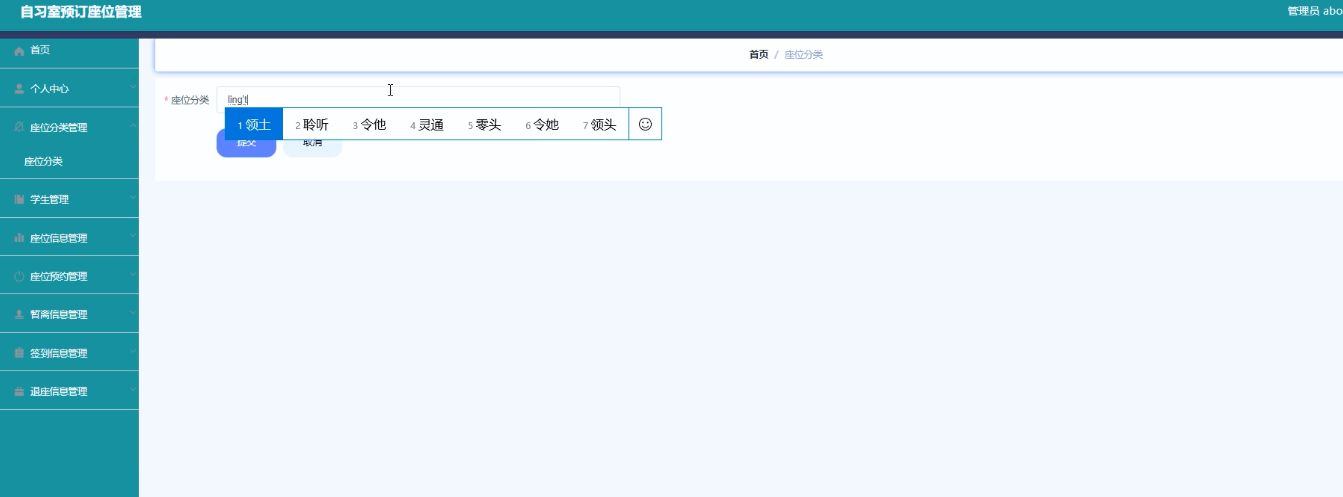Expand the 座位预约管理 submenu arrow
1343x497 pixels.
click(x=133, y=276)
